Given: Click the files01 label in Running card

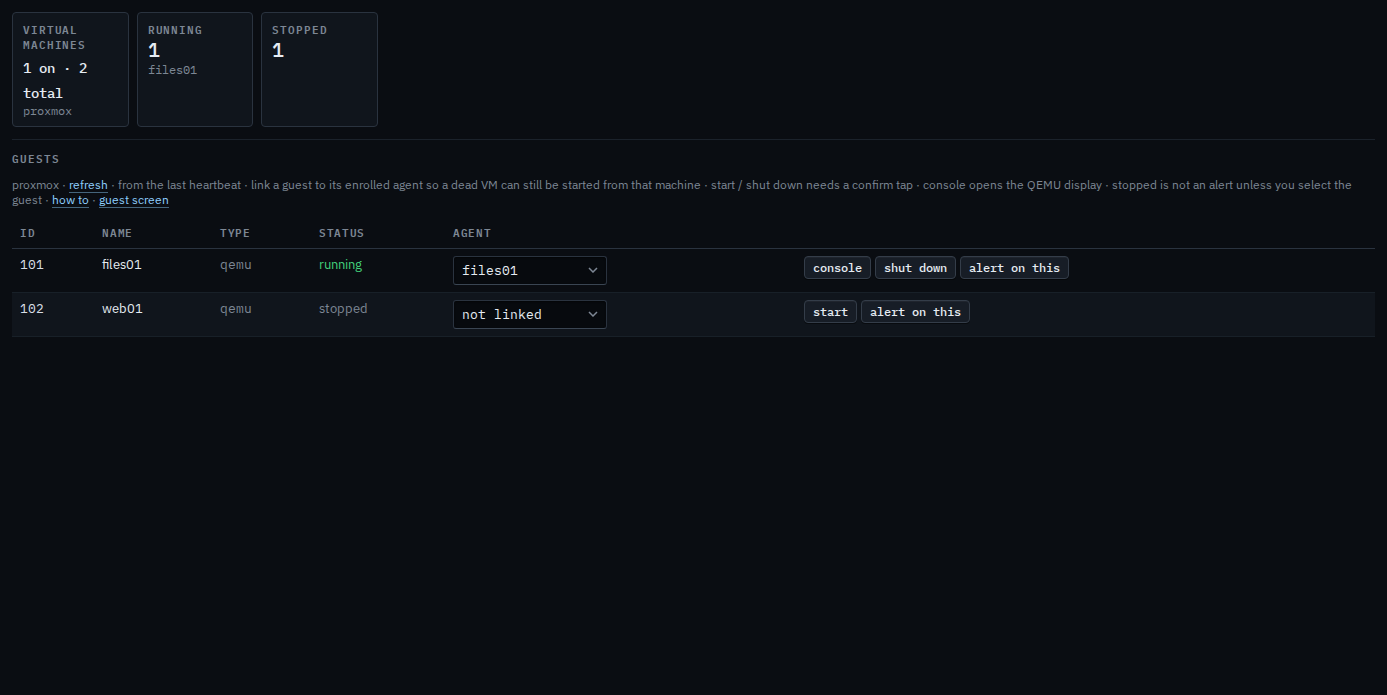Looking at the screenshot, I should coord(172,70).
